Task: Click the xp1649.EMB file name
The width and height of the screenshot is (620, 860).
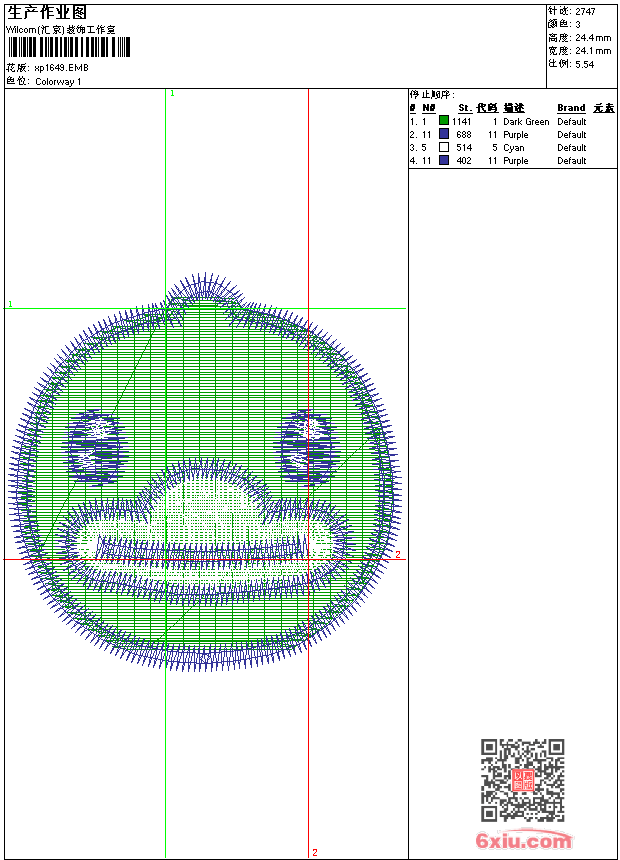Action: (61, 68)
